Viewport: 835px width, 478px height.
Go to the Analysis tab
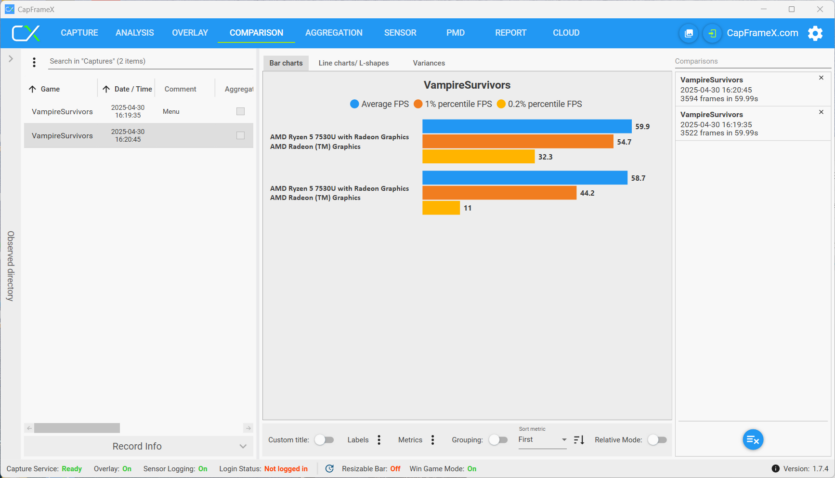134,33
